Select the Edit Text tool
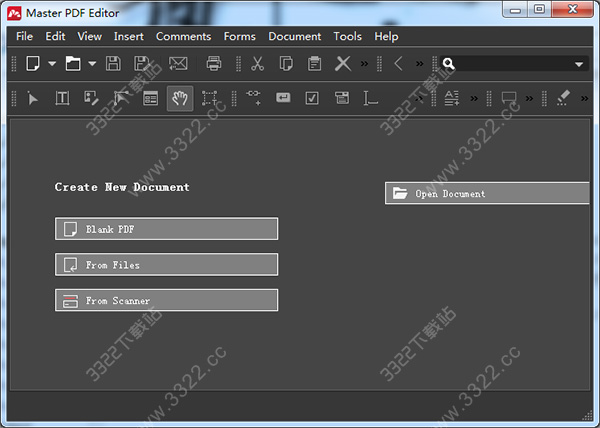 [x=62, y=98]
